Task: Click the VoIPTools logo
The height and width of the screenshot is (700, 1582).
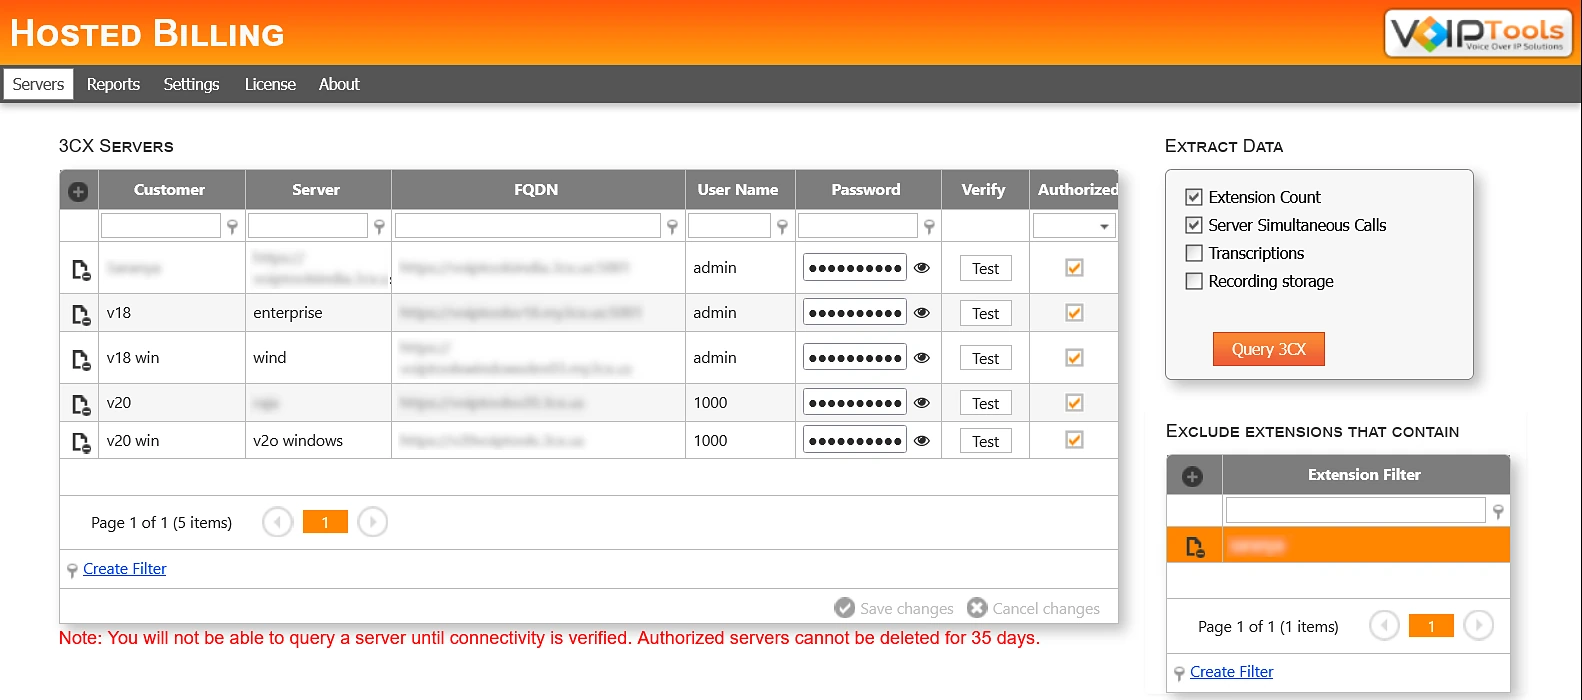Action: tap(1478, 34)
